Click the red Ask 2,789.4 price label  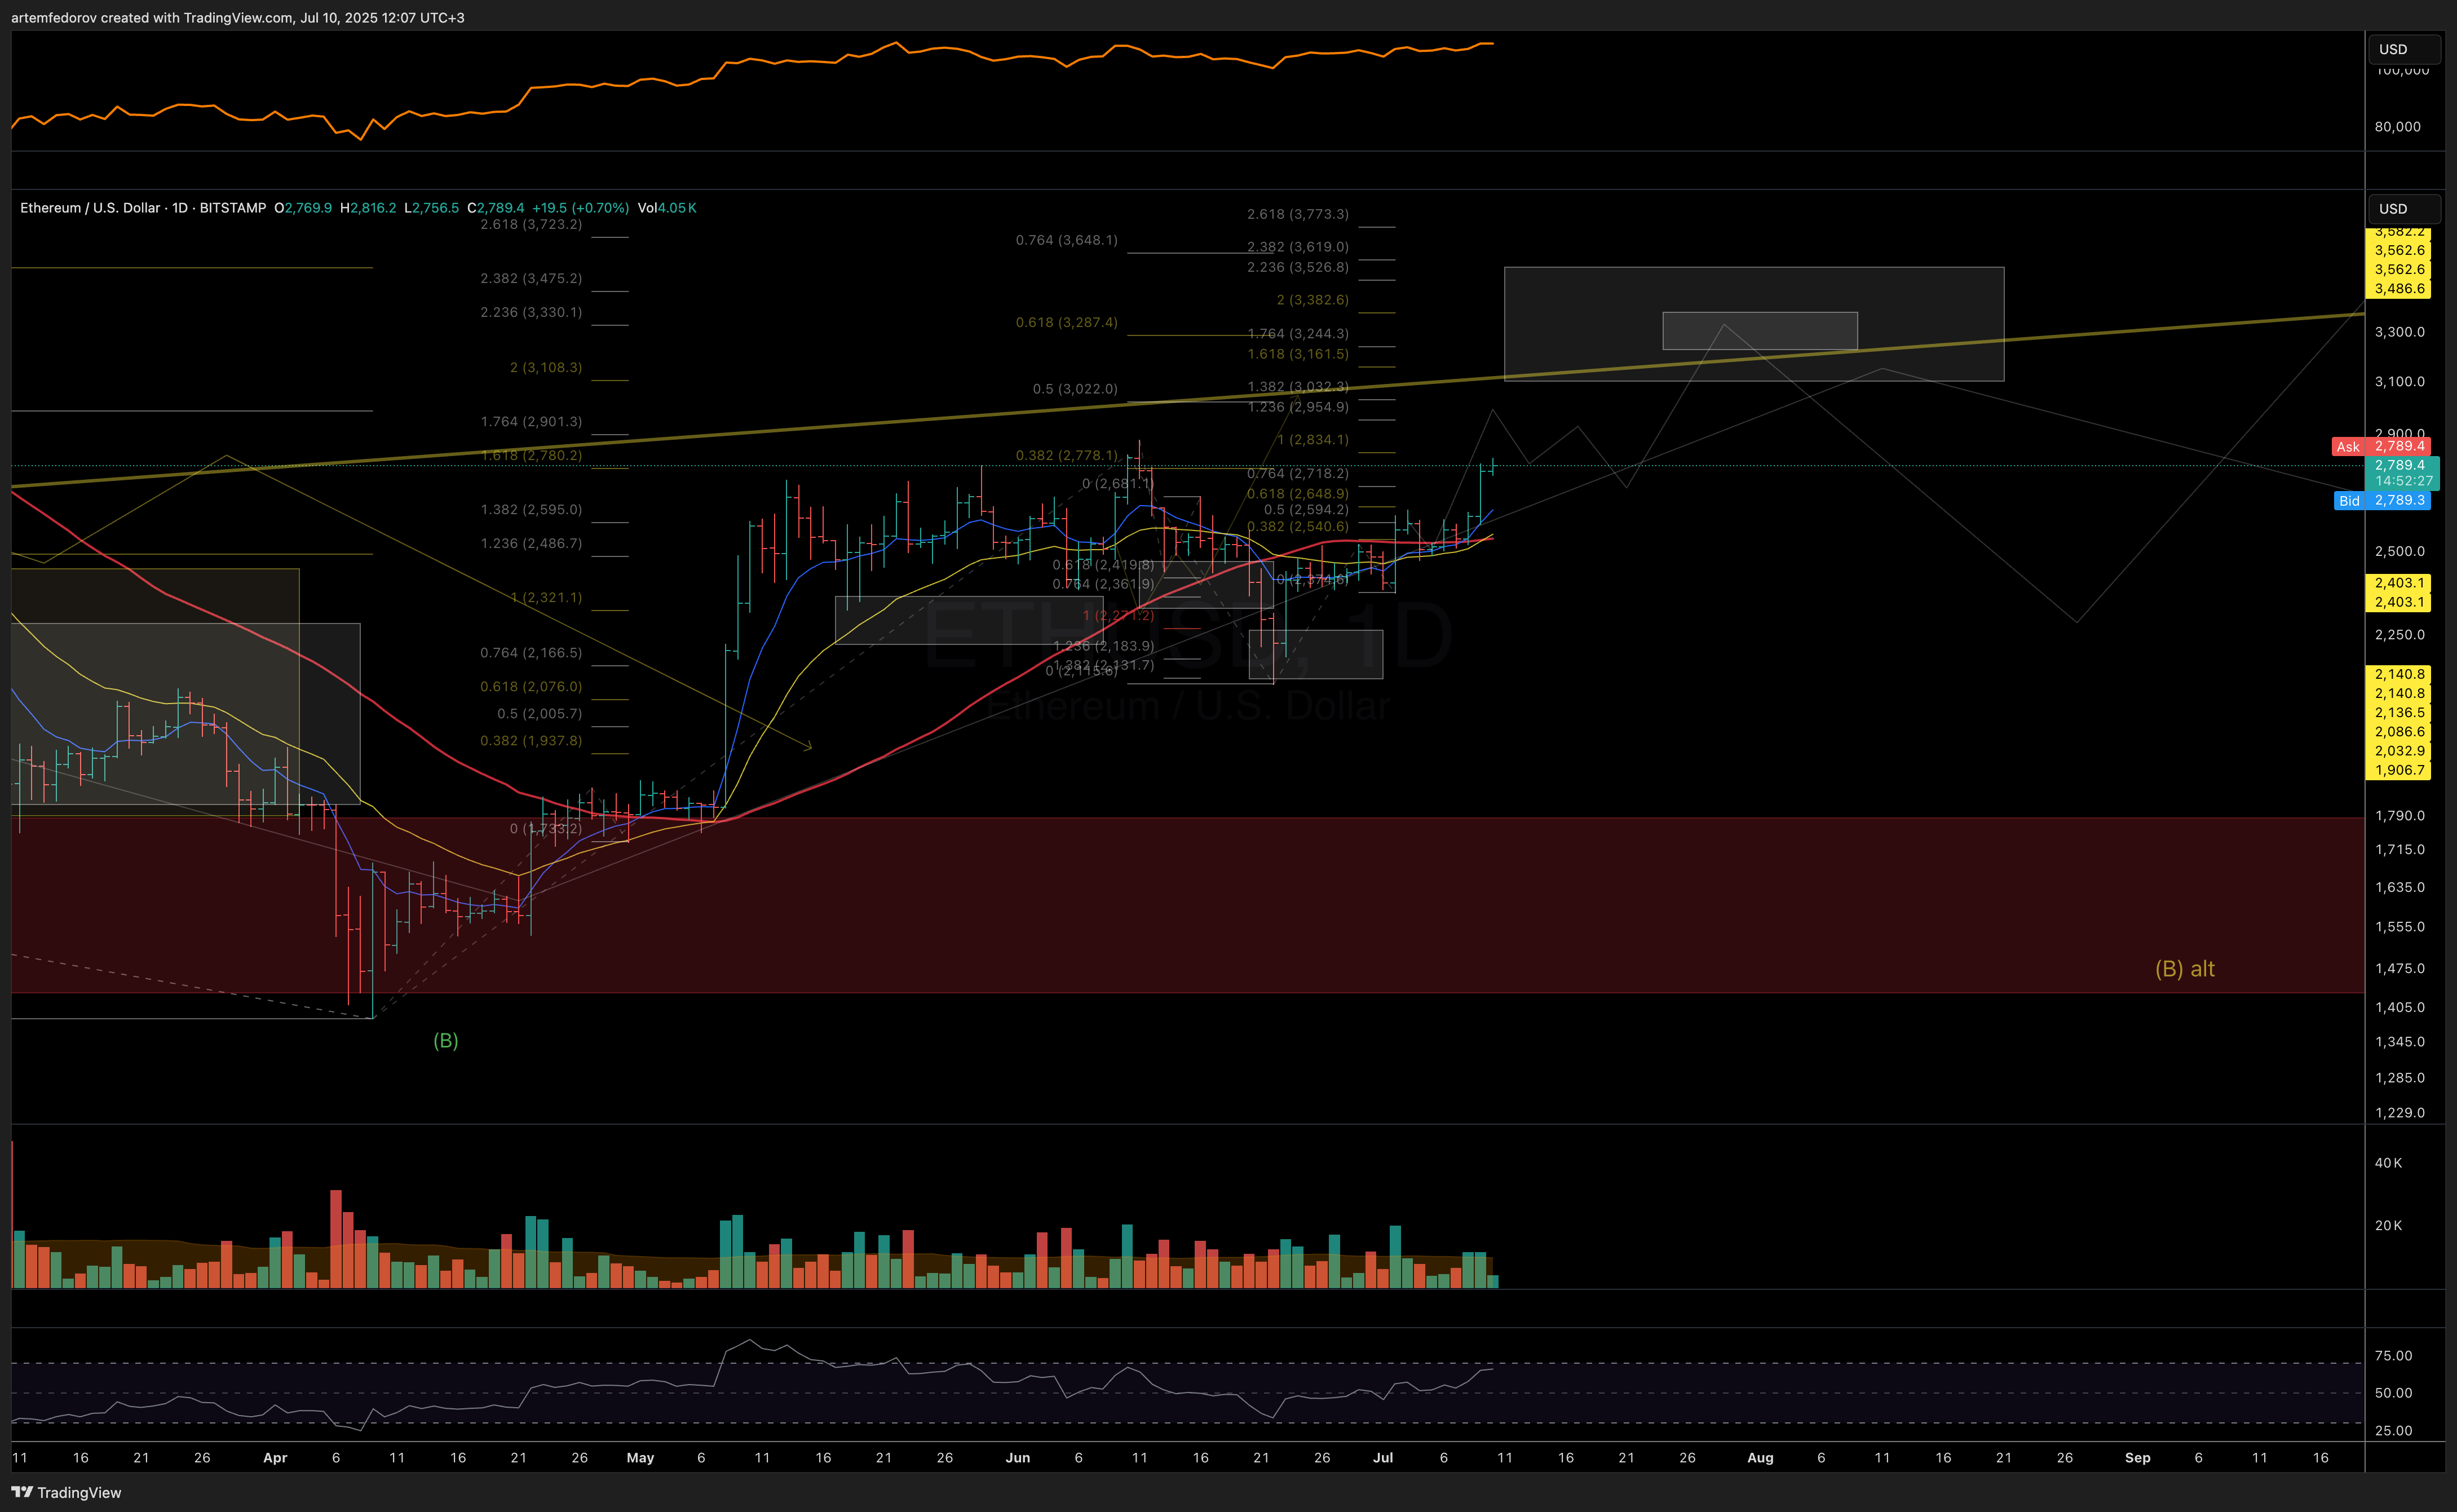[x=2380, y=446]
